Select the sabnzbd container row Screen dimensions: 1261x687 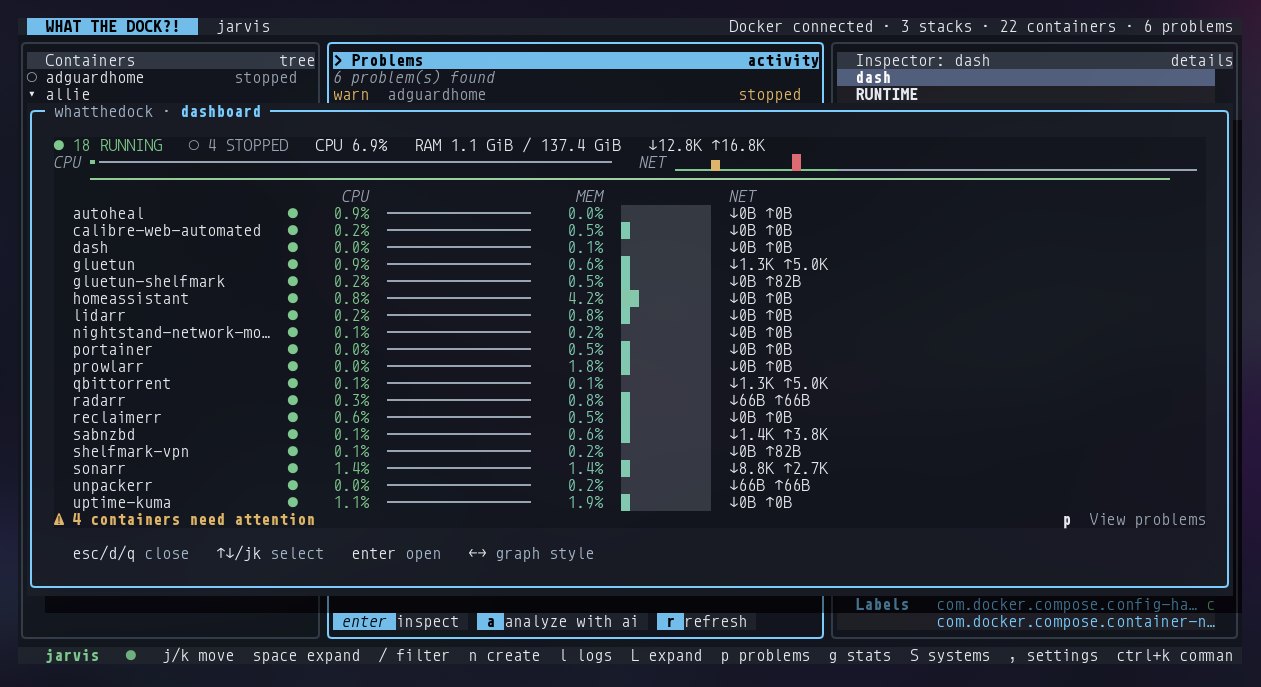coord(630,434)
